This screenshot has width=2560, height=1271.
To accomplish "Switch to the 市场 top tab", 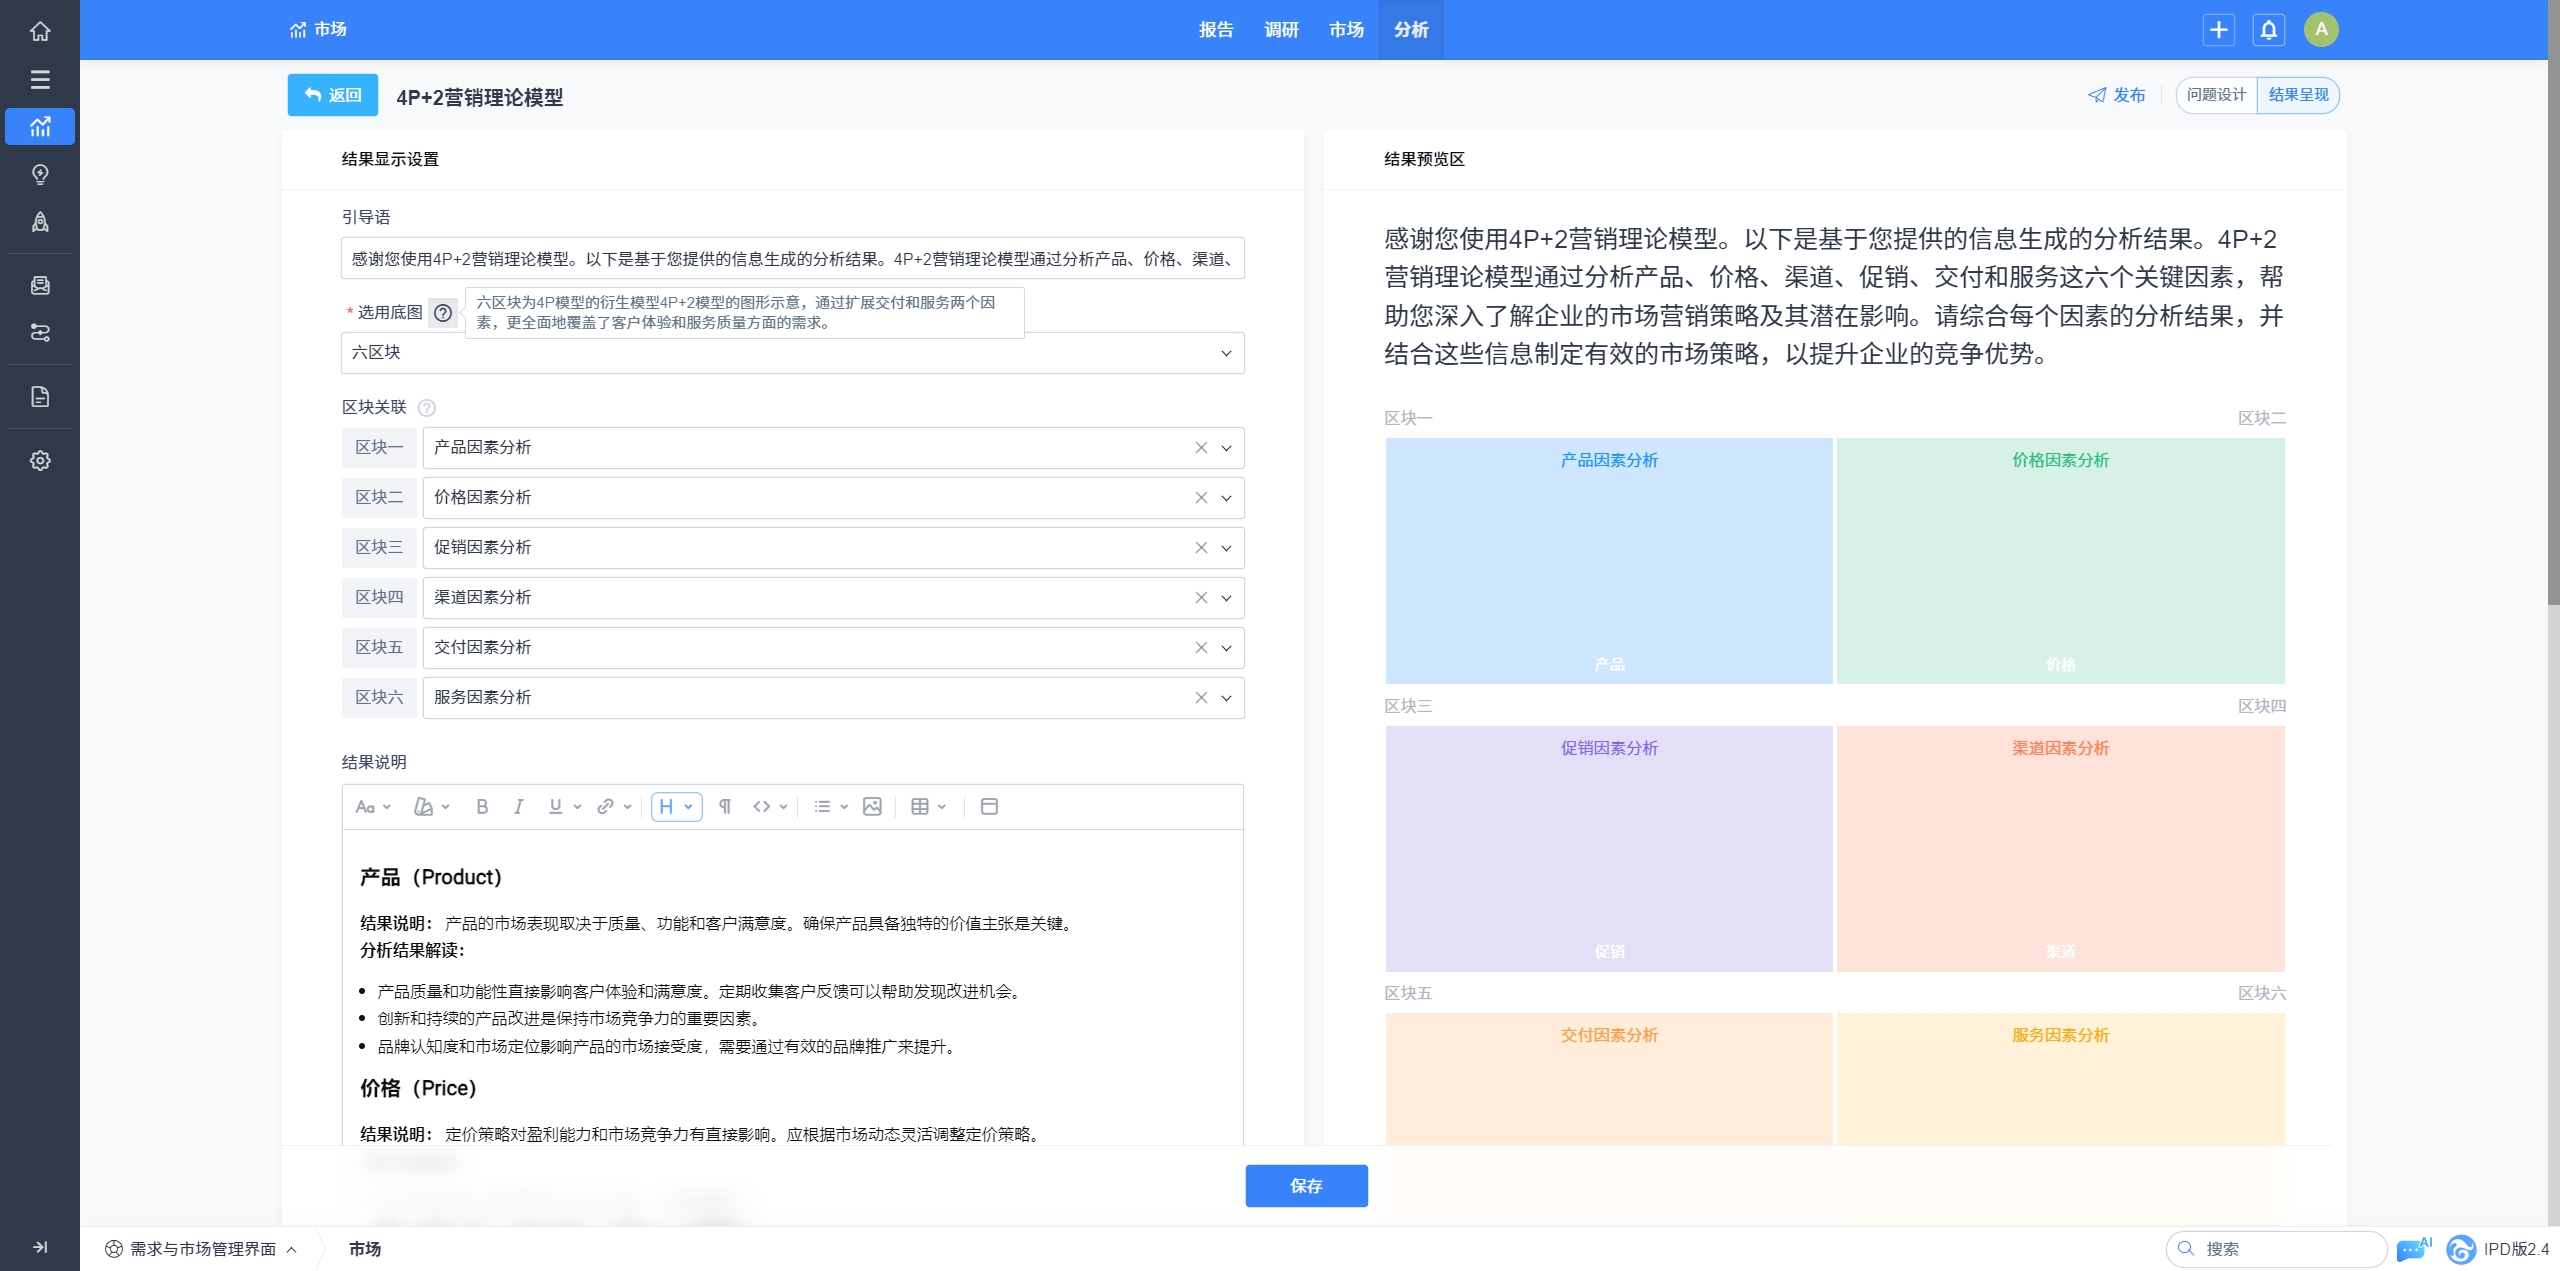I will pos(1346,30).
